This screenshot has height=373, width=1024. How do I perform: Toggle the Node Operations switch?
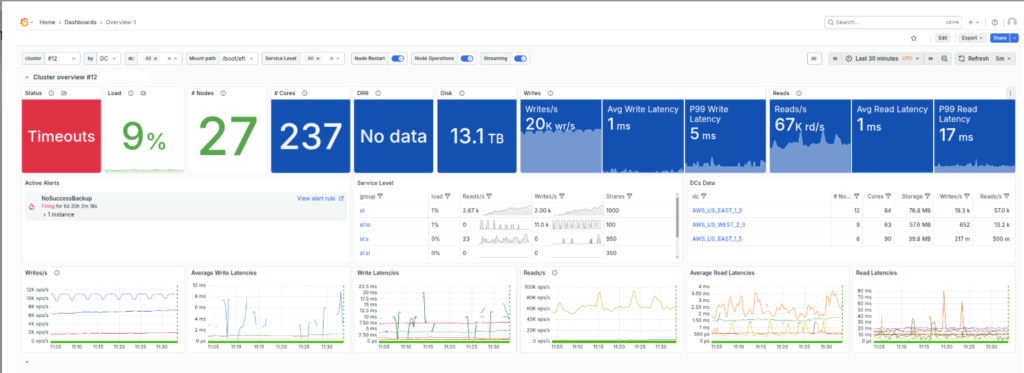point(466,59)
